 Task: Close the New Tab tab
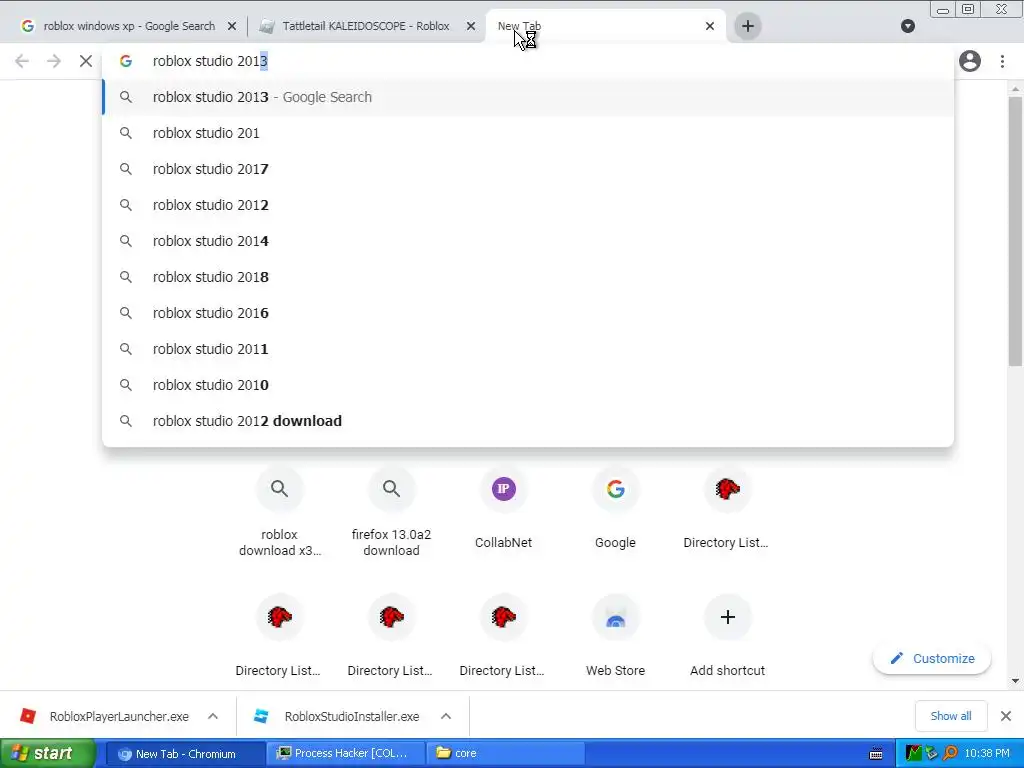point(710,26)
